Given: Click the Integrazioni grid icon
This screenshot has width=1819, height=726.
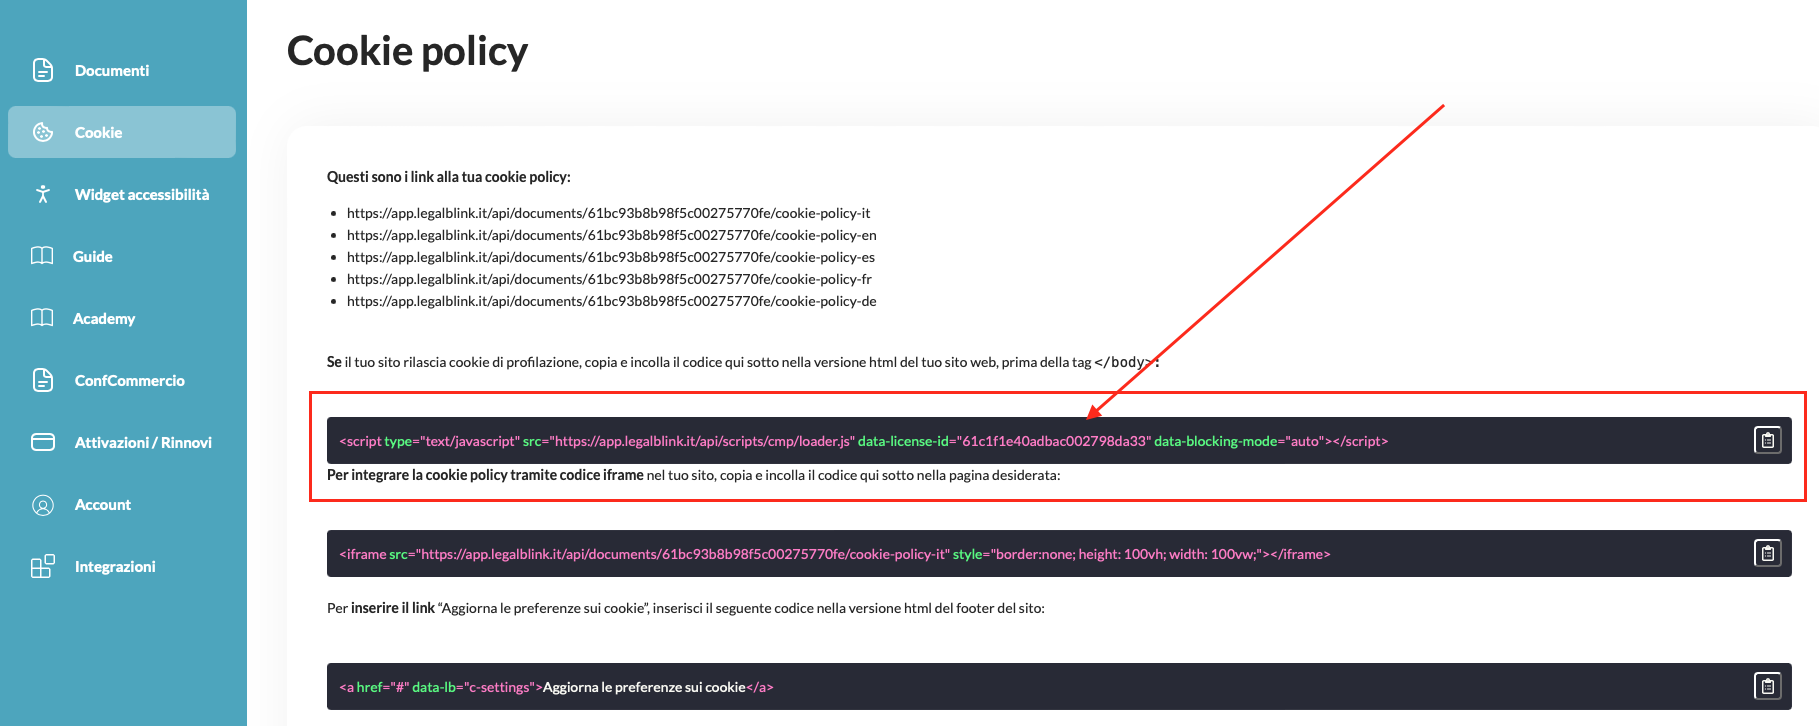Looking at the screenshot, I should click(x=43, y=567).
